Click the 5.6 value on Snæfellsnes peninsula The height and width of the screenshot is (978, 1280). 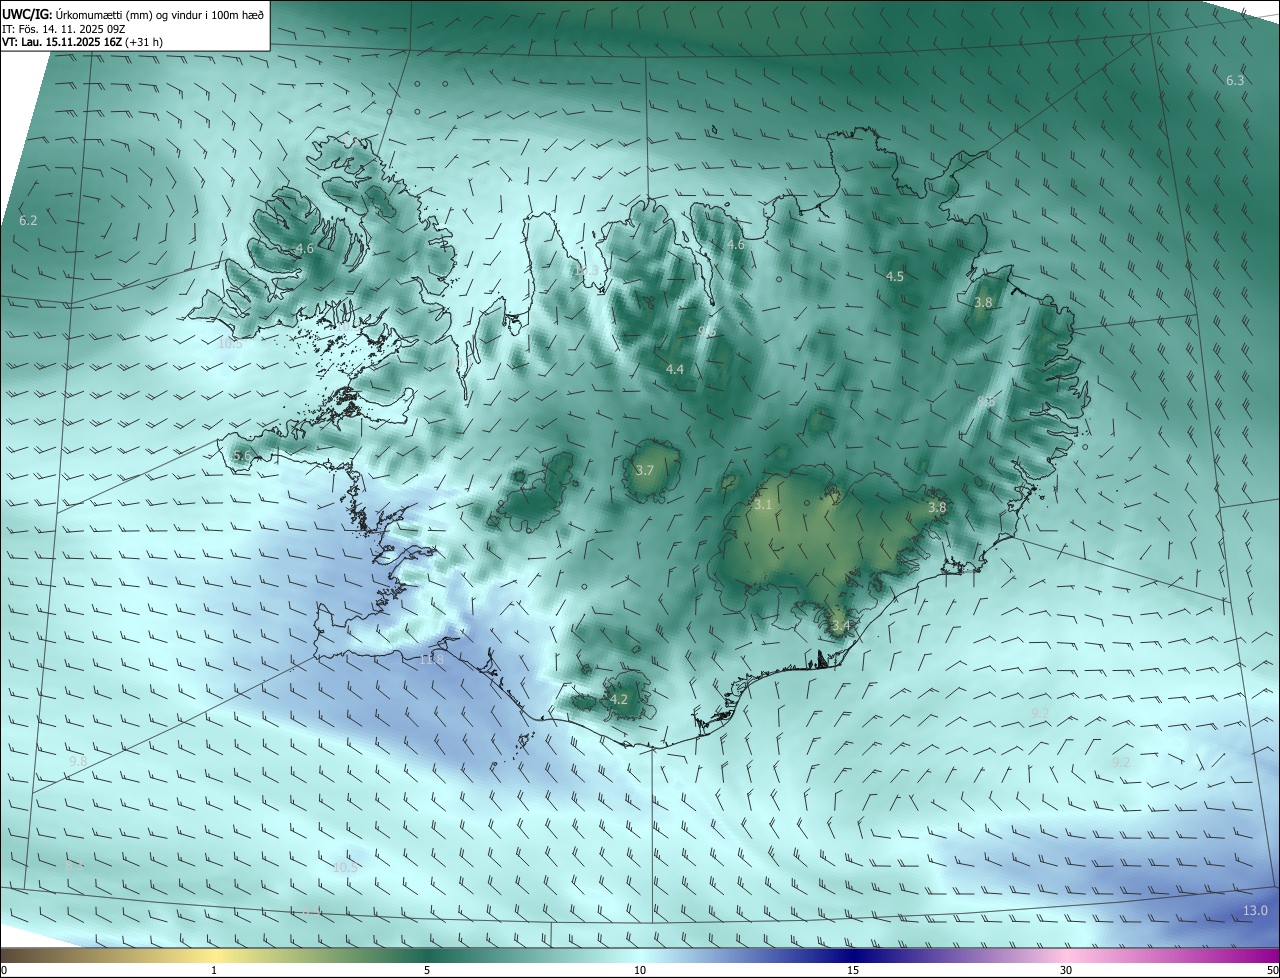[x=242, y=456]
